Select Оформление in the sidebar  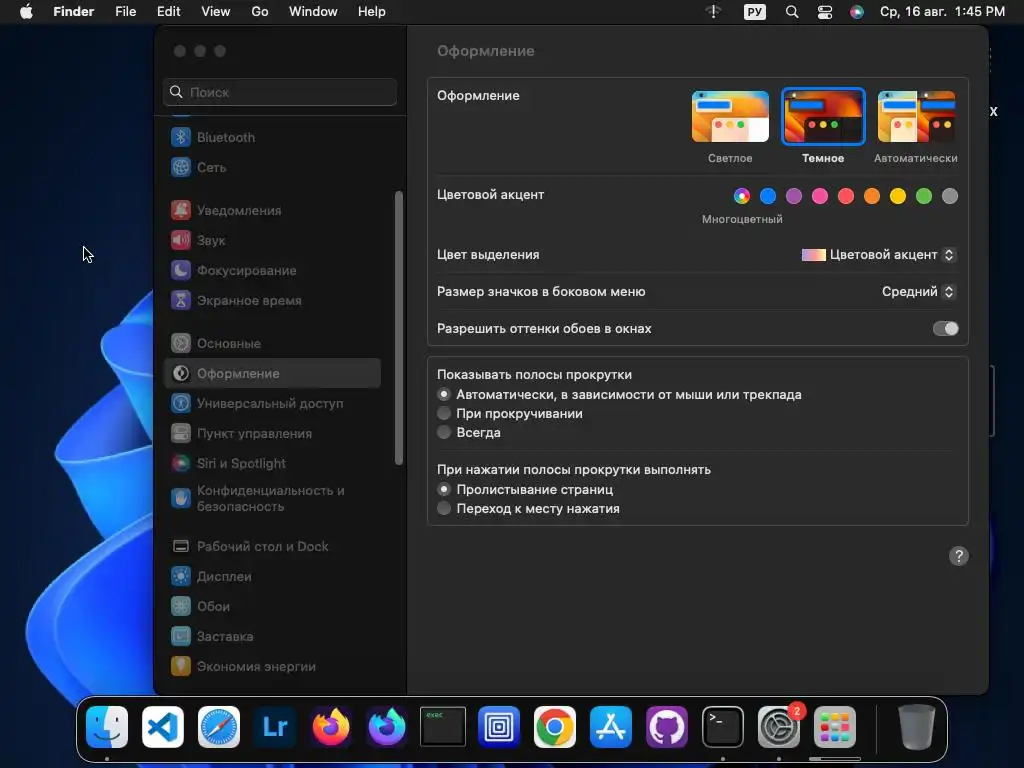tap(272, 374)
